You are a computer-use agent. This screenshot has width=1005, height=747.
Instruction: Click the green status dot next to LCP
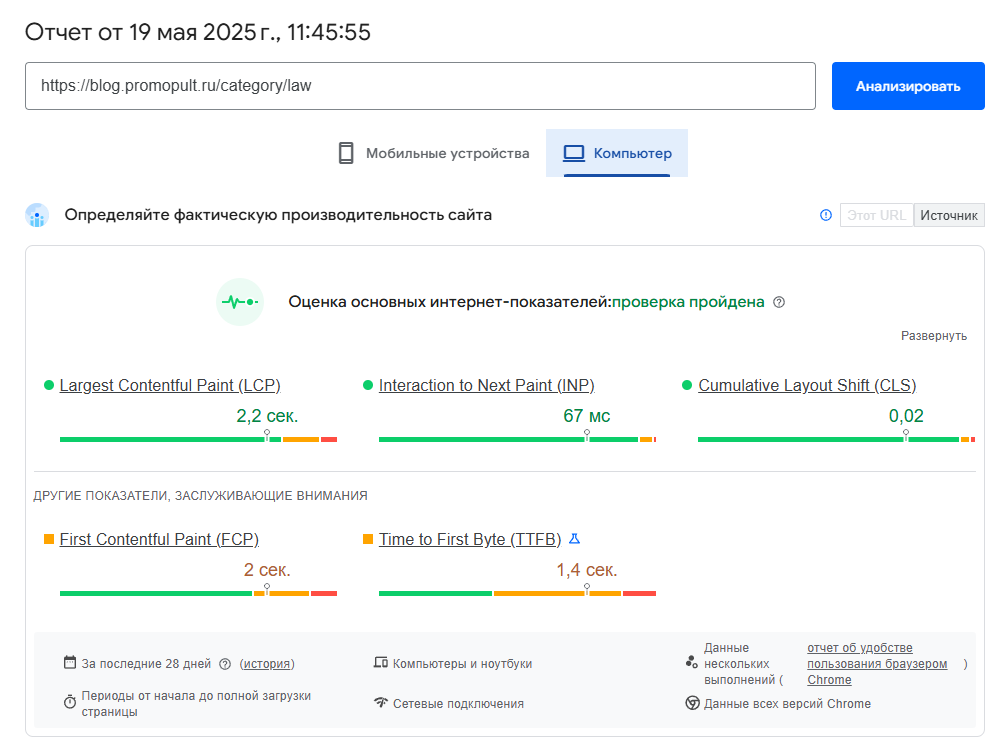click(x=49, y=385)
